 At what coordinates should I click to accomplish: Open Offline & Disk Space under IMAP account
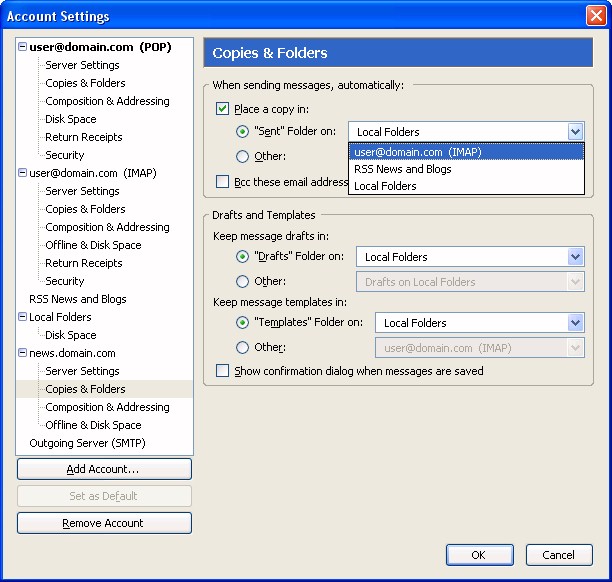tap(93, 245)
